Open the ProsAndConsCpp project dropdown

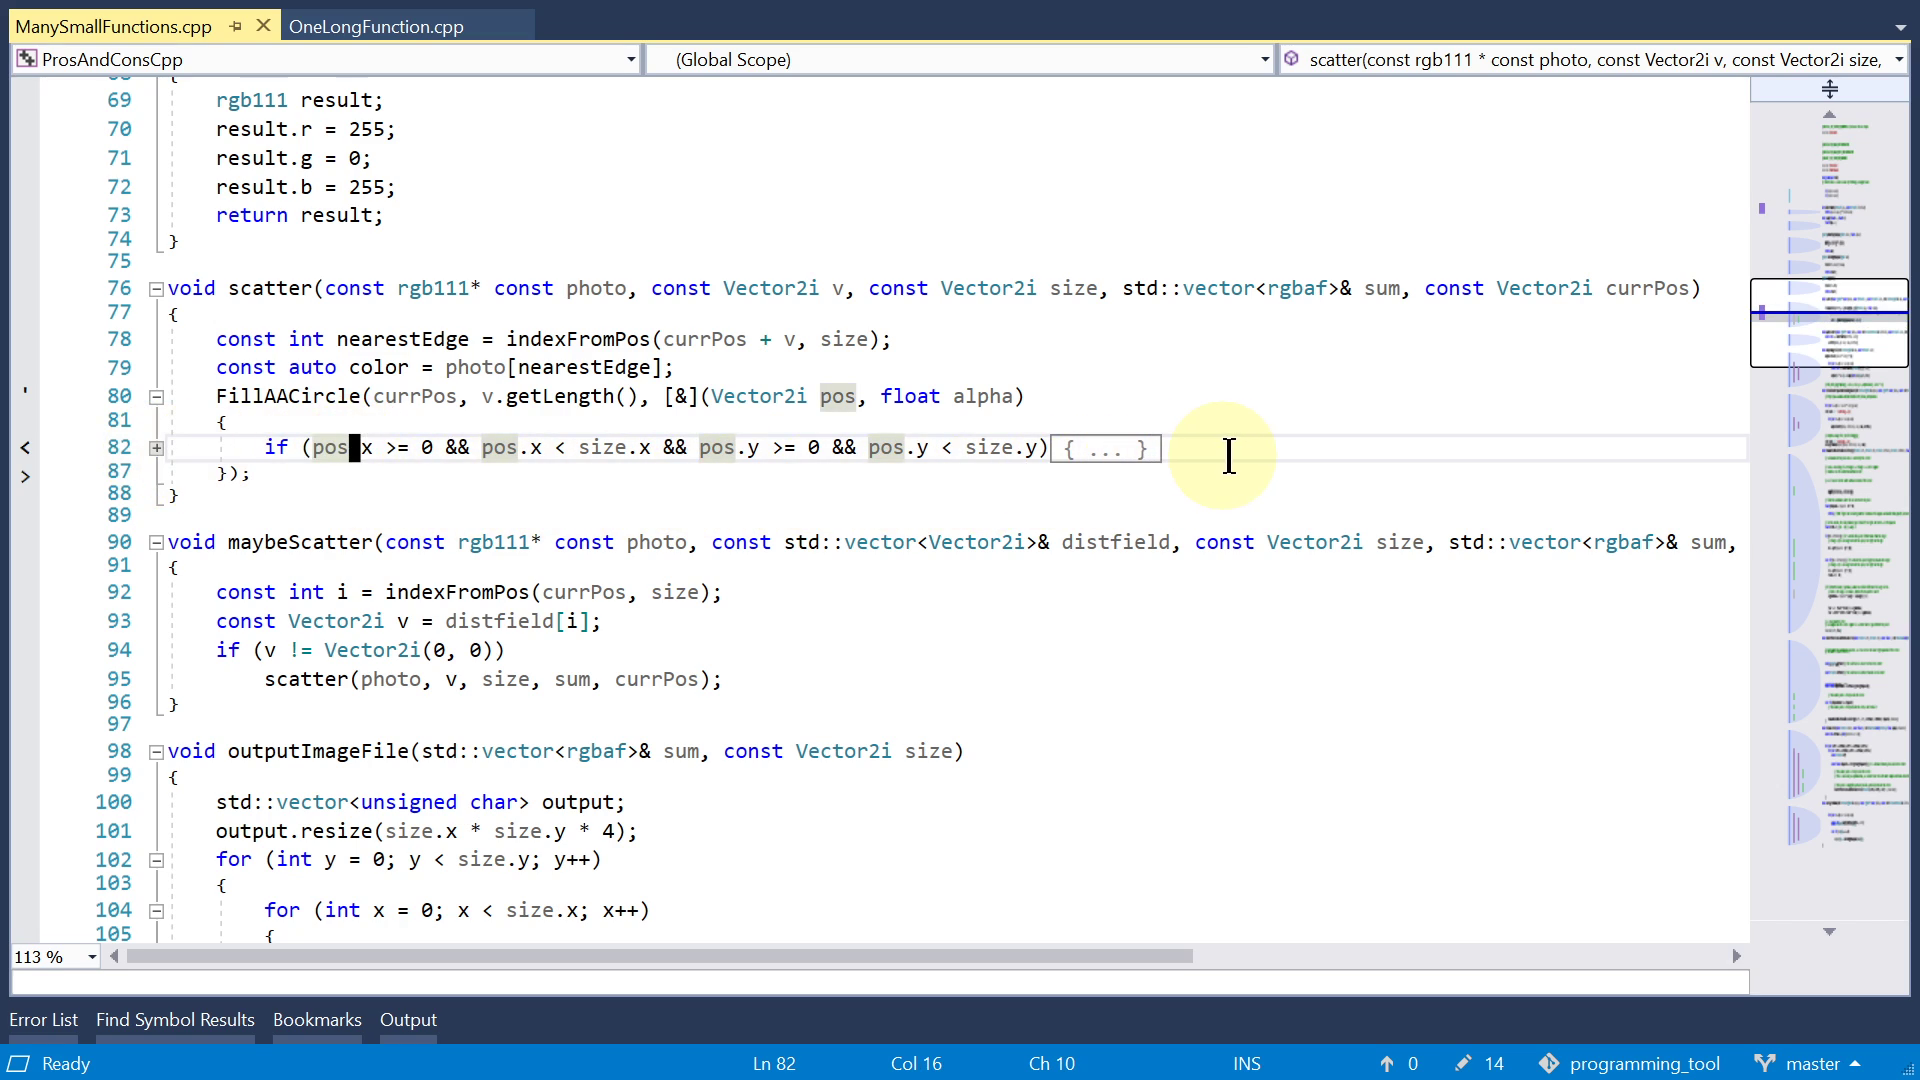pyautogui.click(x=631, y=60)
